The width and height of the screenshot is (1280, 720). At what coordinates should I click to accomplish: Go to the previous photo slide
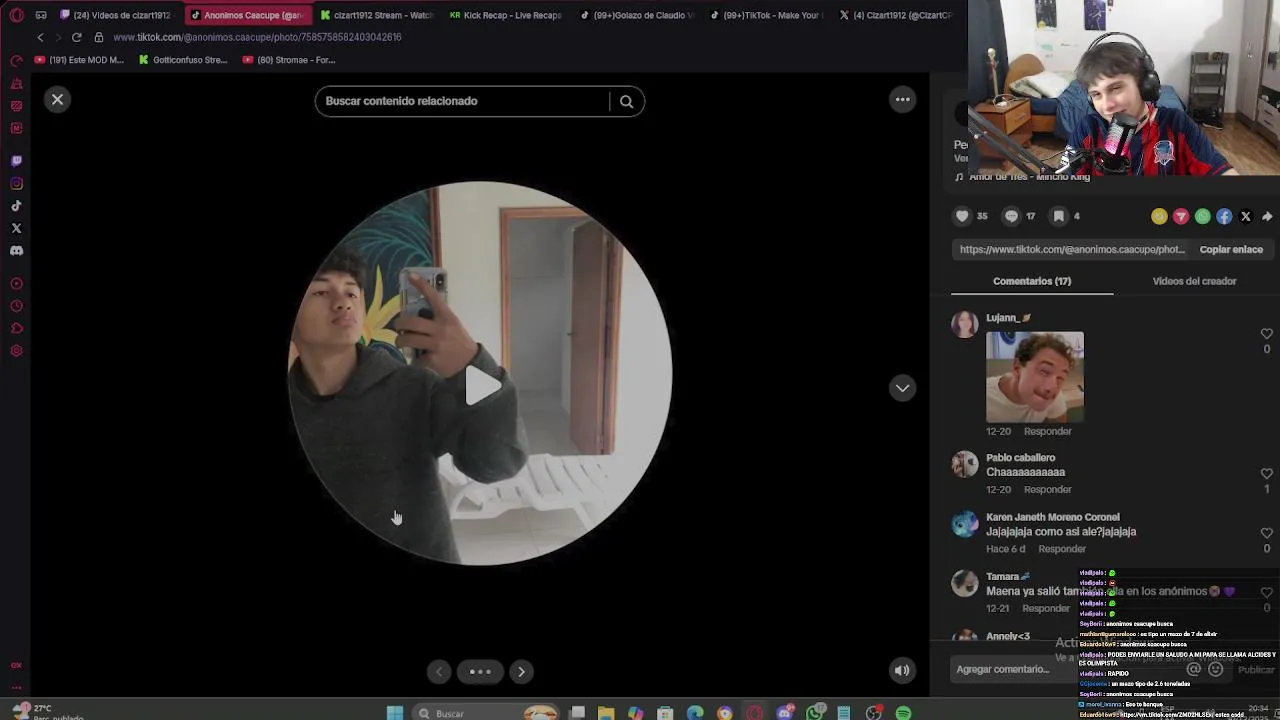pos(439,672)
